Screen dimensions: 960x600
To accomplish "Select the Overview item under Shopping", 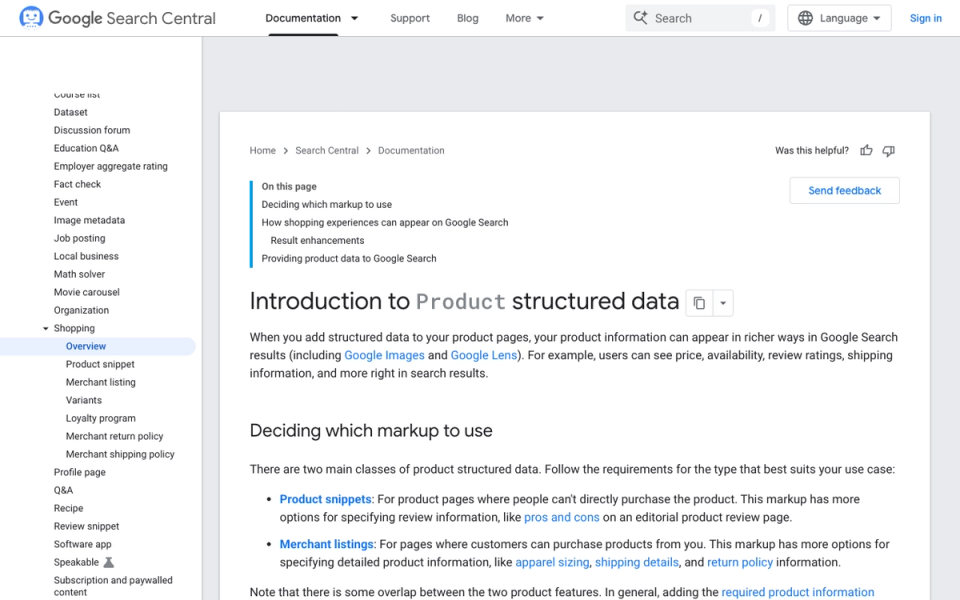I will (86, 347).
